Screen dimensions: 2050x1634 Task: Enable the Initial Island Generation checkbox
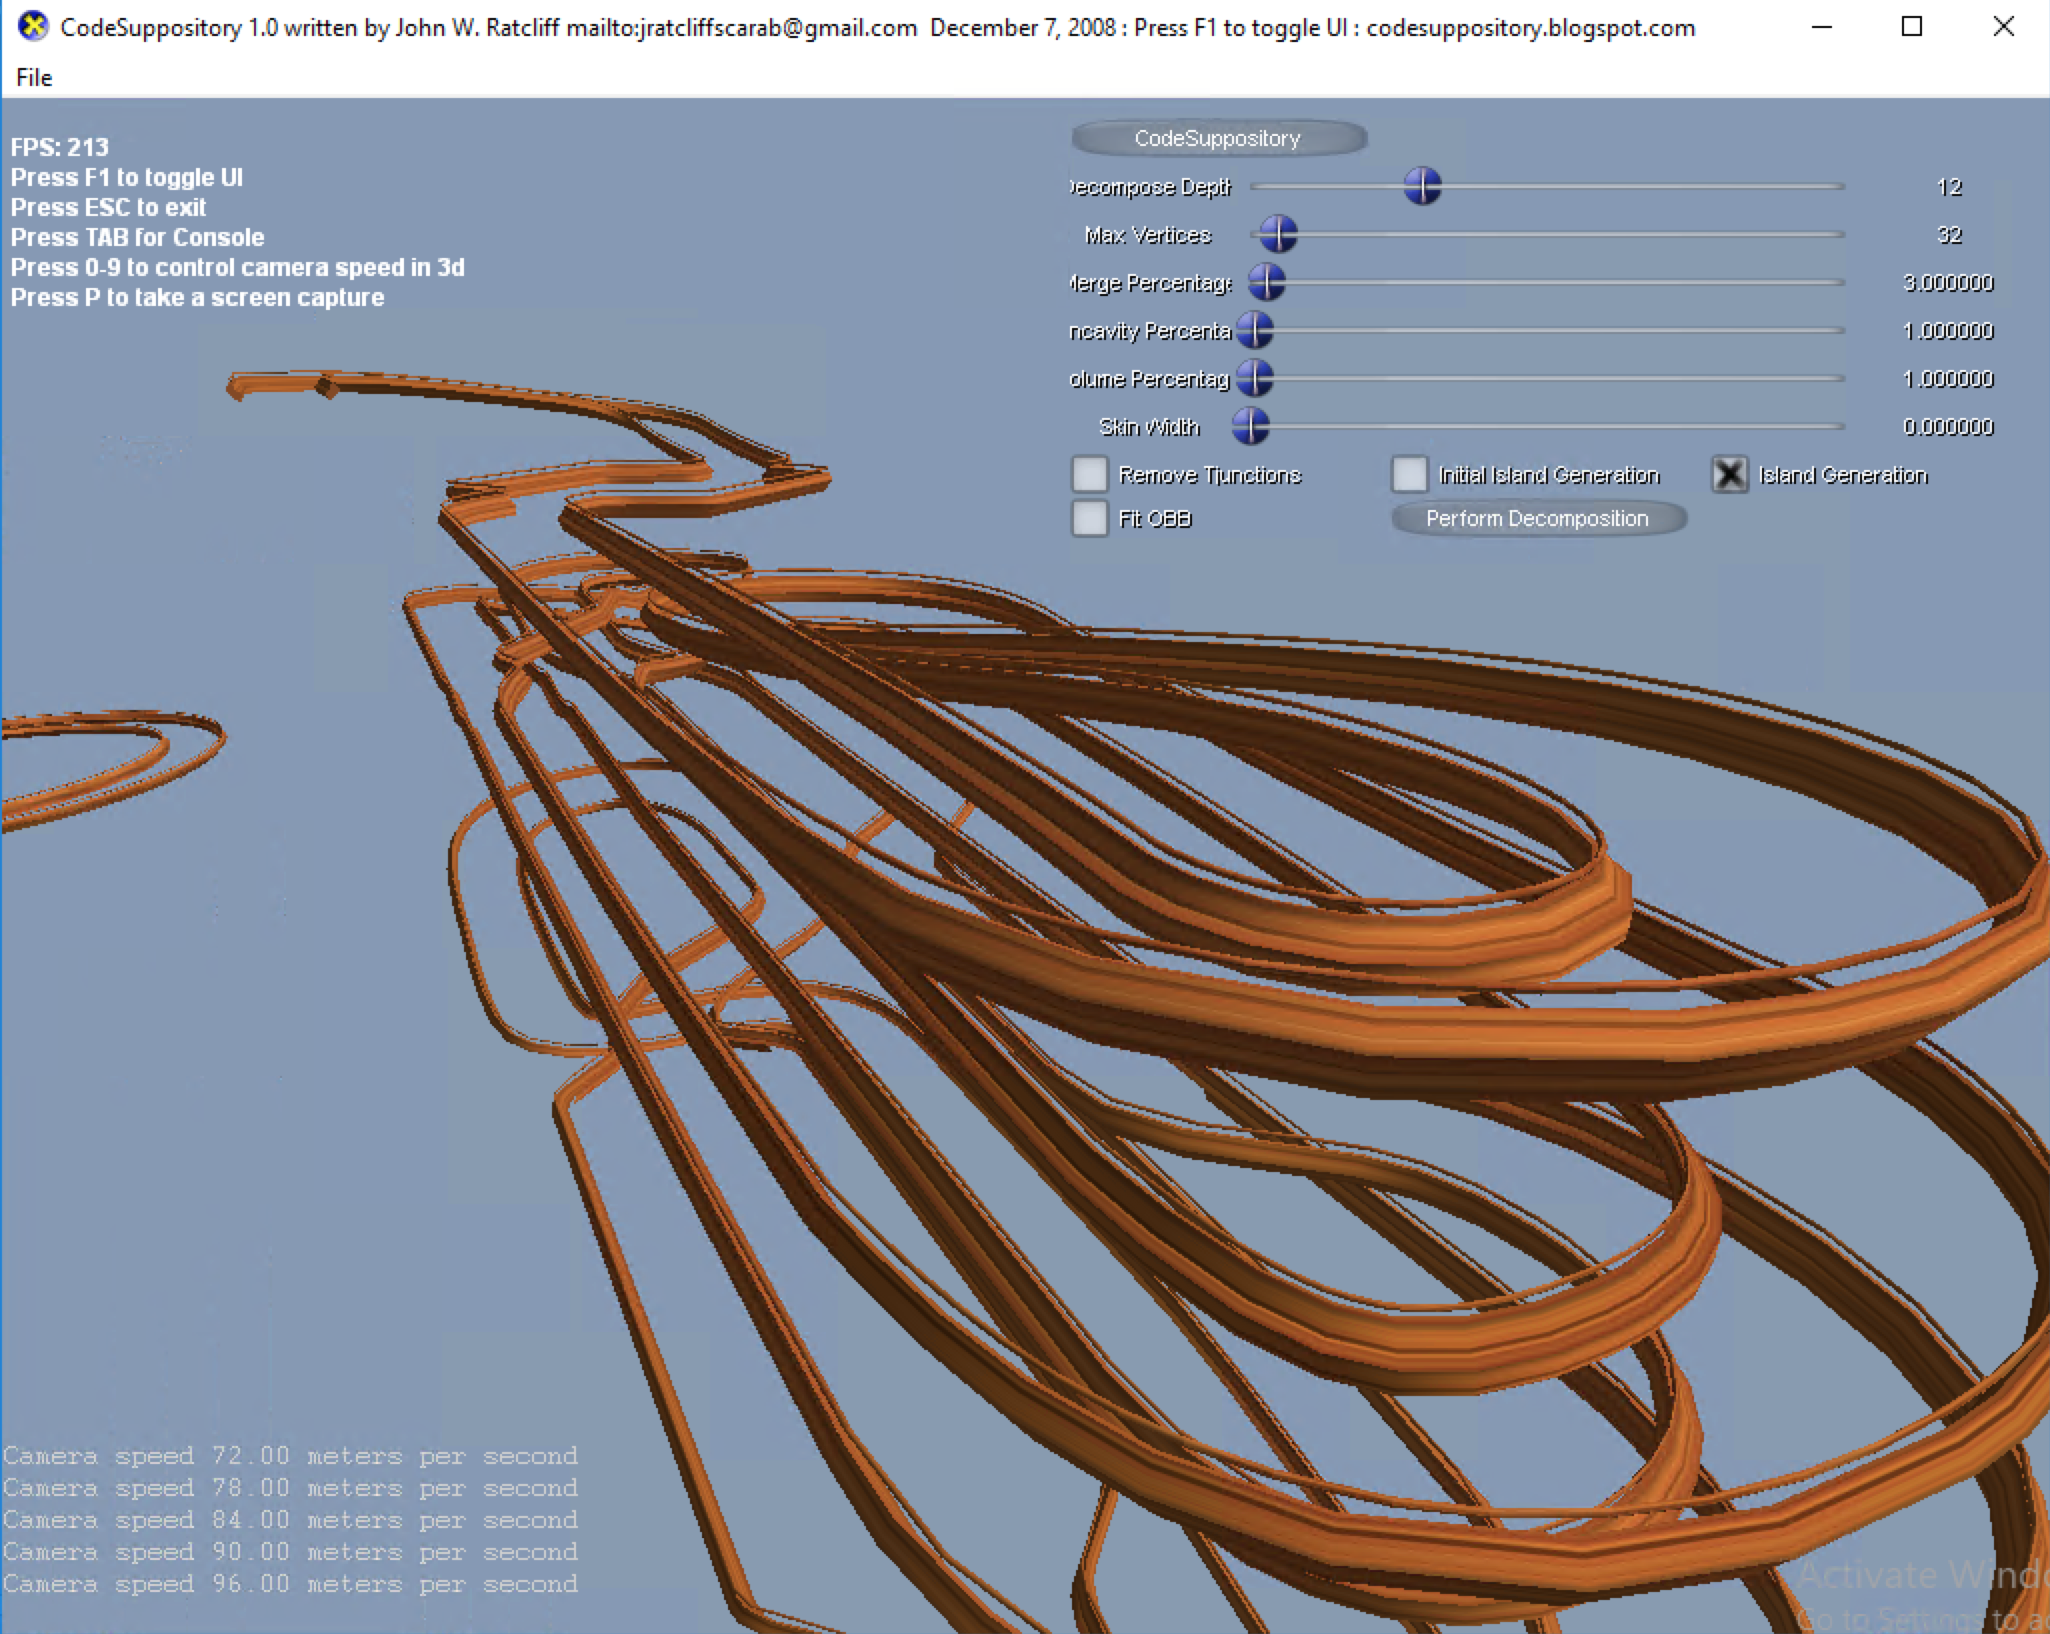coord(1410,474)
